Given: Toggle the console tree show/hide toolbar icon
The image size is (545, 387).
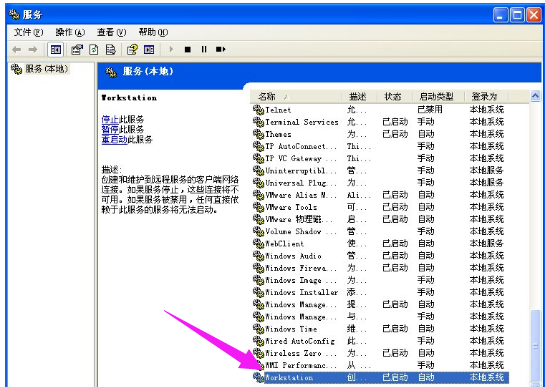Looking at the screenshot, I should 56,50.
